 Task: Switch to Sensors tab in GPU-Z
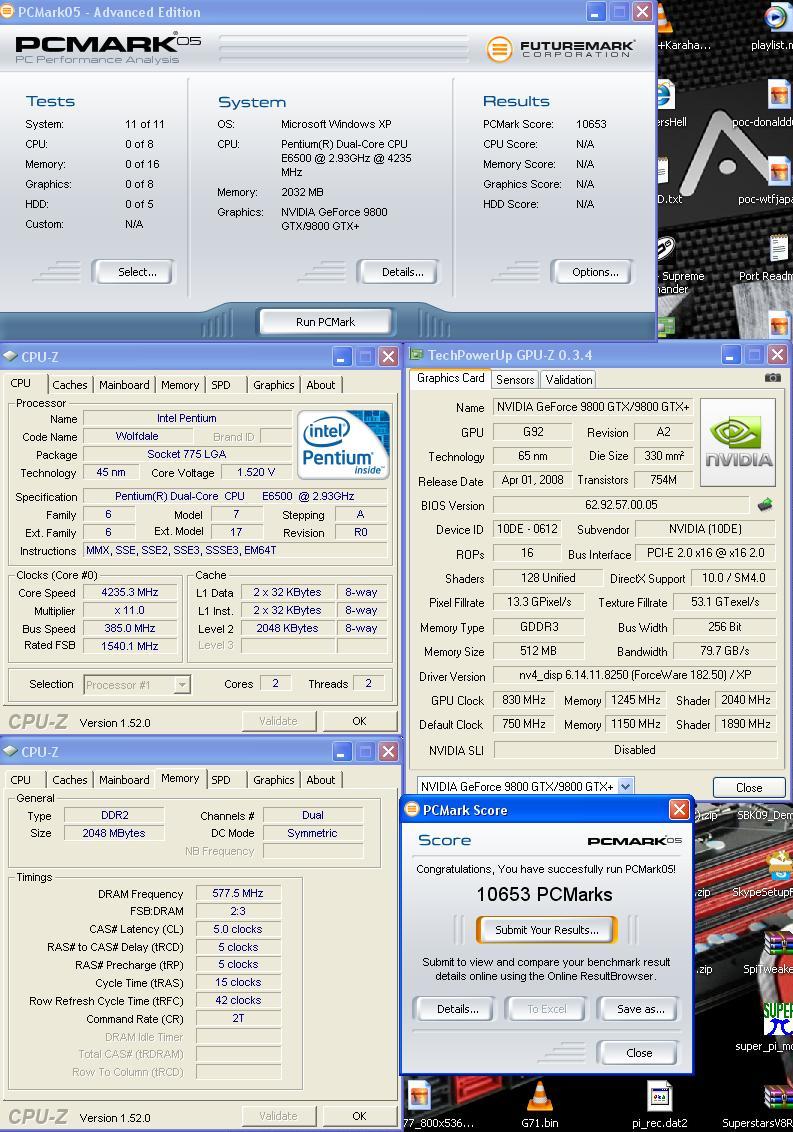coord(515,379)
